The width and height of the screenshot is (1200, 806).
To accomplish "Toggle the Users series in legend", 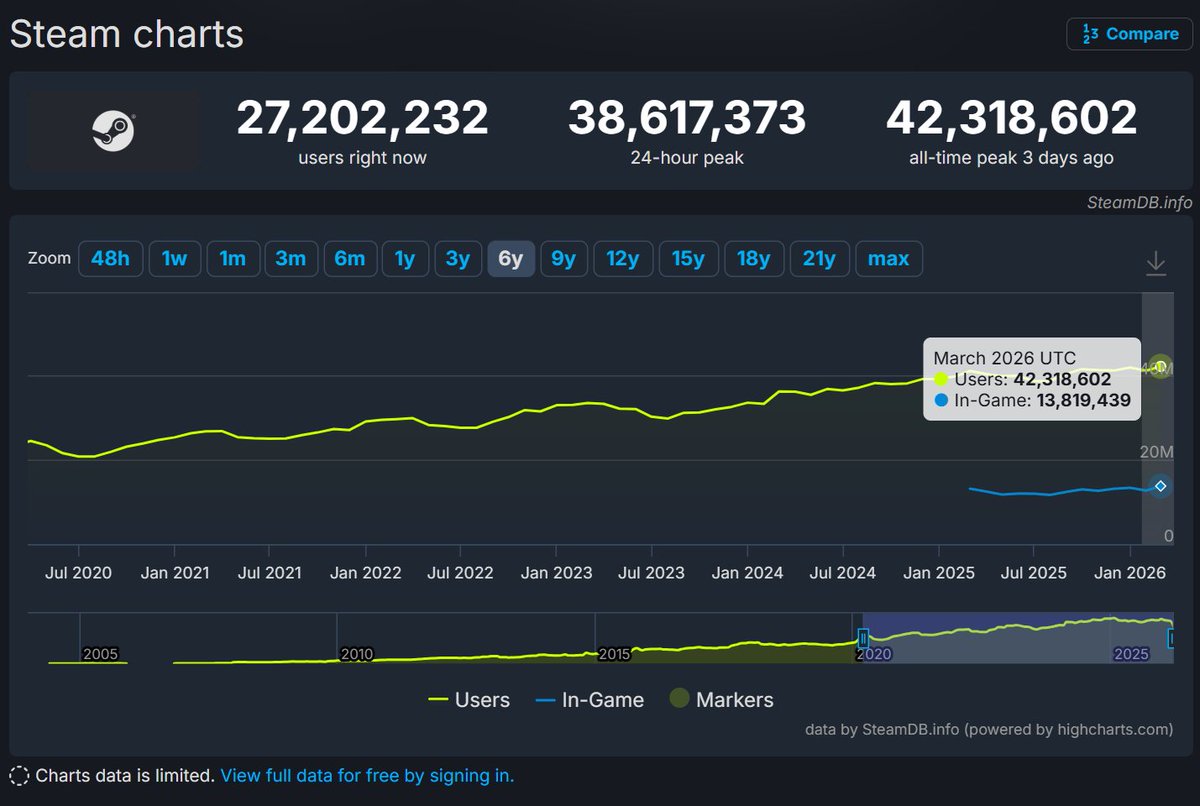I will click(x=469, y=700).
